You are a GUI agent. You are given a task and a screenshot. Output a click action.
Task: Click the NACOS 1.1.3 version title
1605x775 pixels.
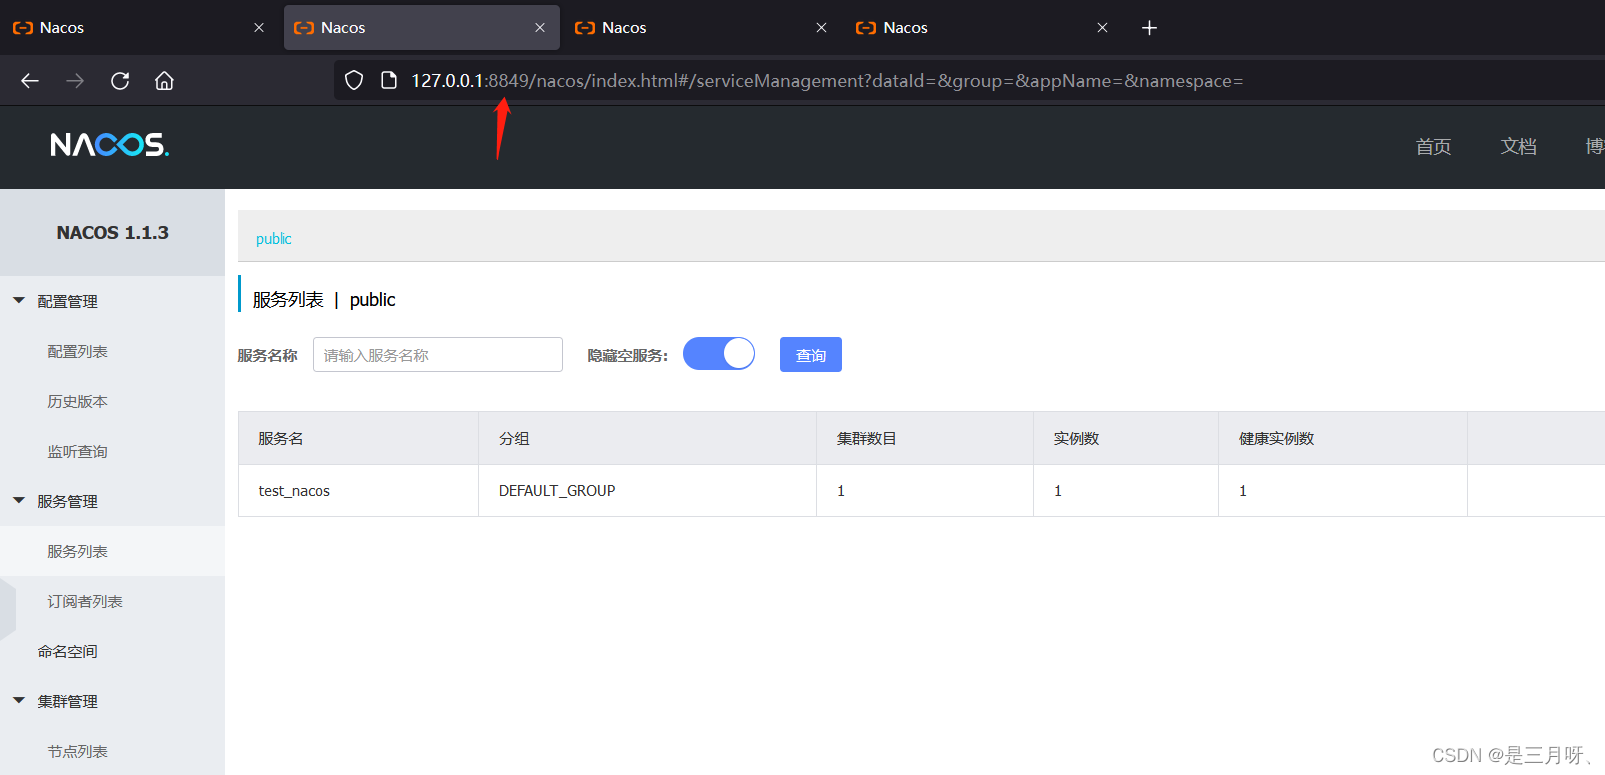pyautogui.click(x=113, y=233)
